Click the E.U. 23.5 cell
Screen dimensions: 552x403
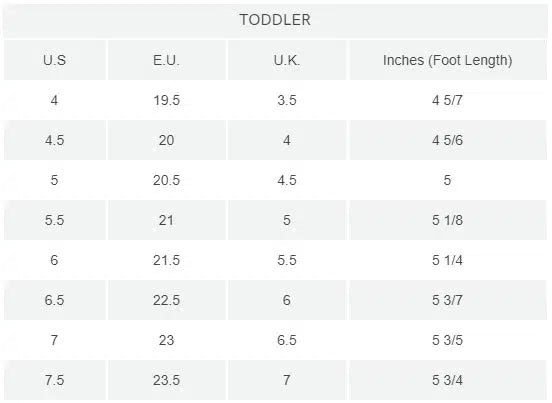(166, 380)
